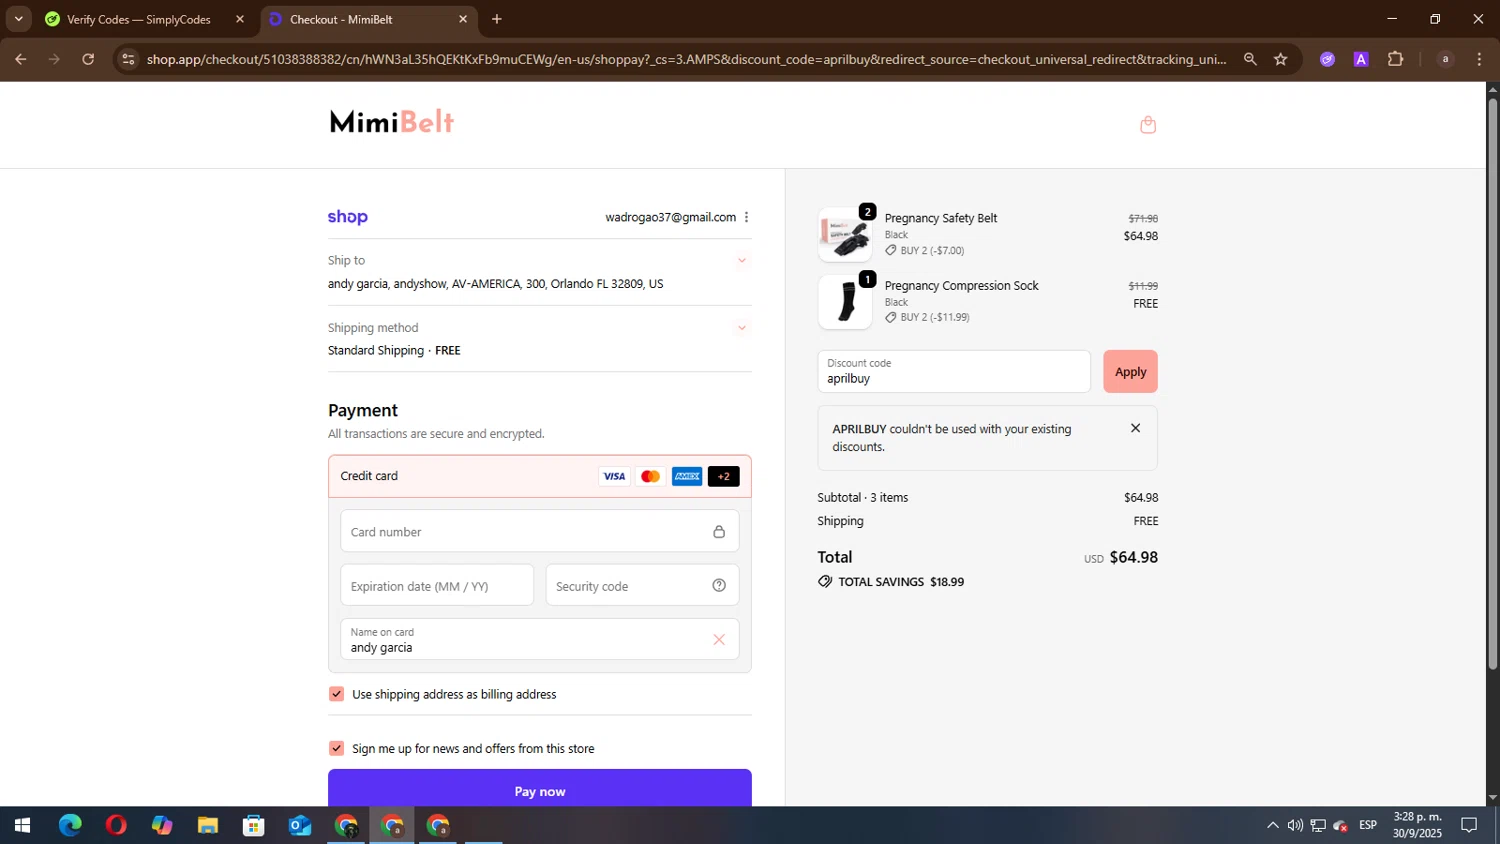This screenshot has width=1500, height=844.
Task: Expand the Shipping method chevron
Action: point(742,328)
